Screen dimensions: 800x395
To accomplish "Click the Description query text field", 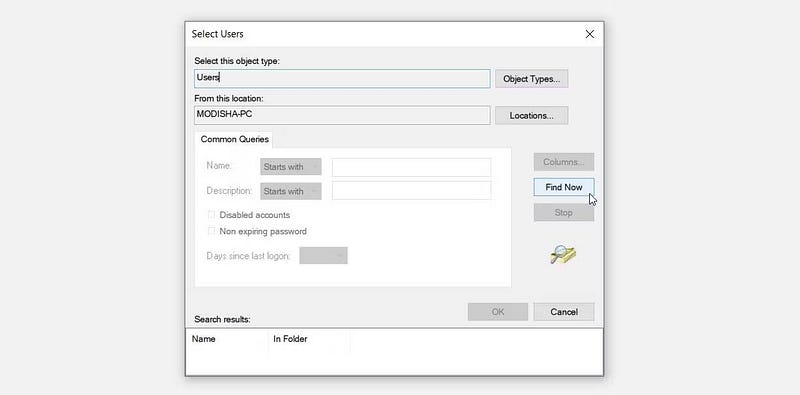I will [x=412, y=190].
